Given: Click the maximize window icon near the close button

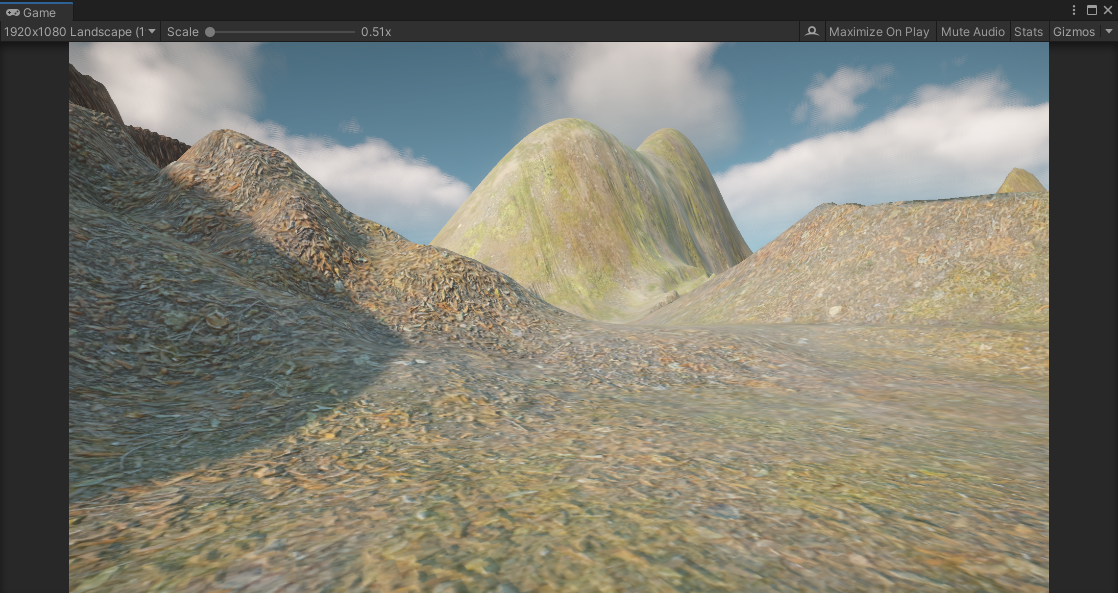Looking at the screenshot, I should click(1092, 10).
